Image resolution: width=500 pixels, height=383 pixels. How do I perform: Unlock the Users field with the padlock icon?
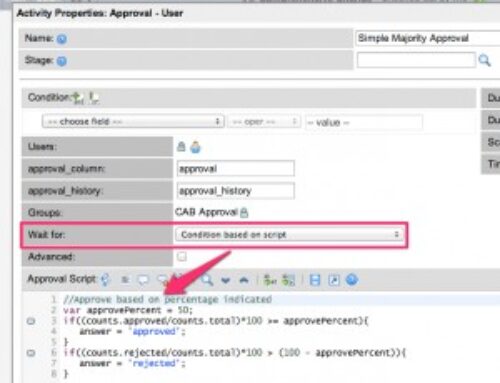(181, 147)
